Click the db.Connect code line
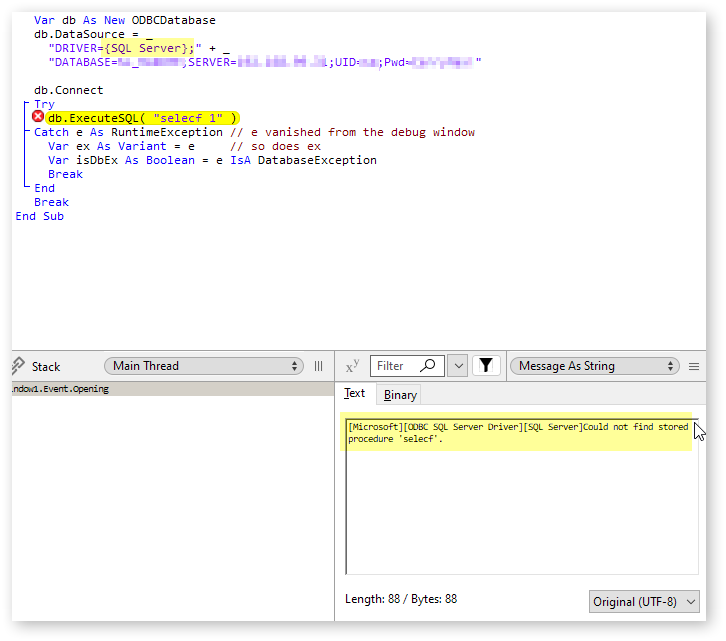This screenshot has height=641, width=726. tap(68, 90)
